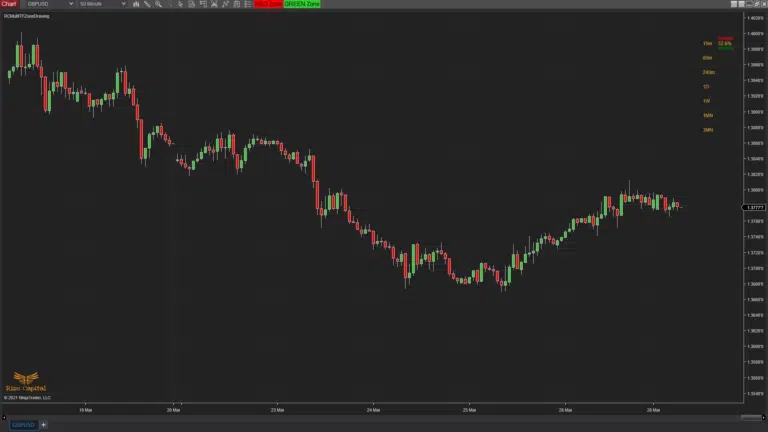
Task: Open the bar type chart style icon
Action: 138,4
